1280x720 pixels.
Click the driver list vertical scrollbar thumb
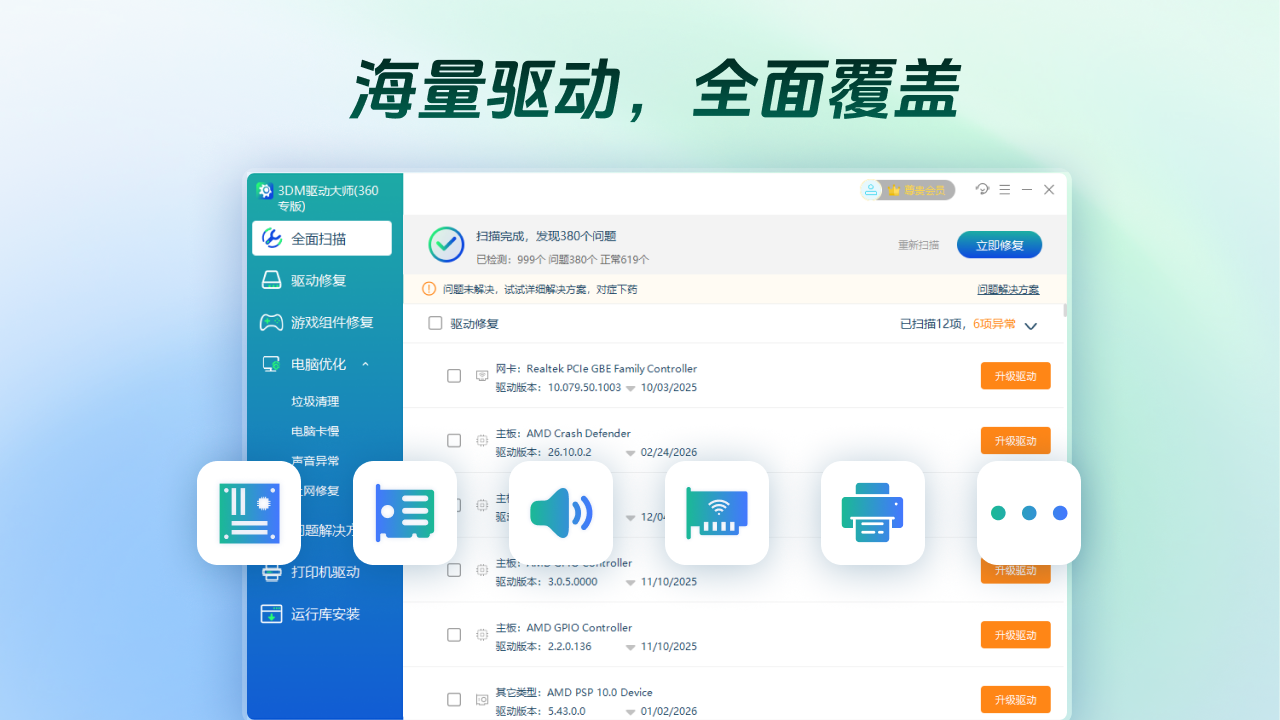tap(1065, 310)
